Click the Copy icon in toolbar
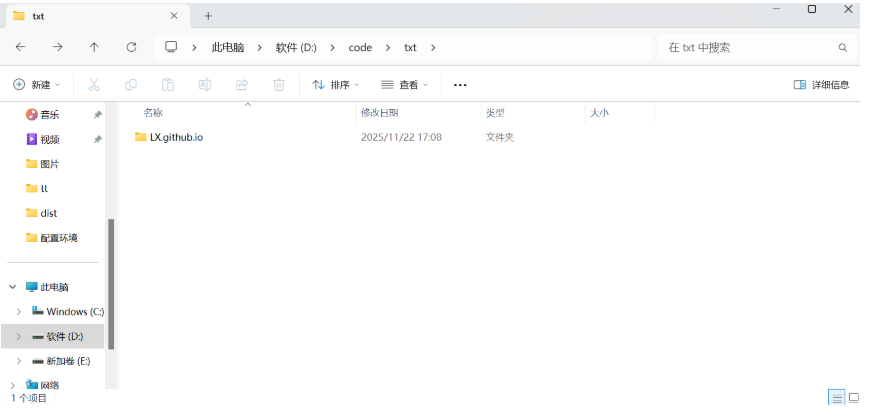This screenshot has height=419, width=870. point(131,85)
